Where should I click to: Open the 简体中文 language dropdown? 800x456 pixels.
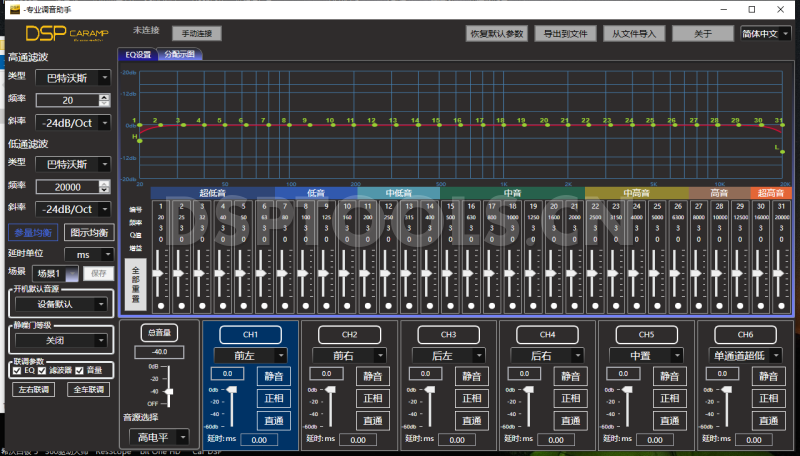pos(765,33)
